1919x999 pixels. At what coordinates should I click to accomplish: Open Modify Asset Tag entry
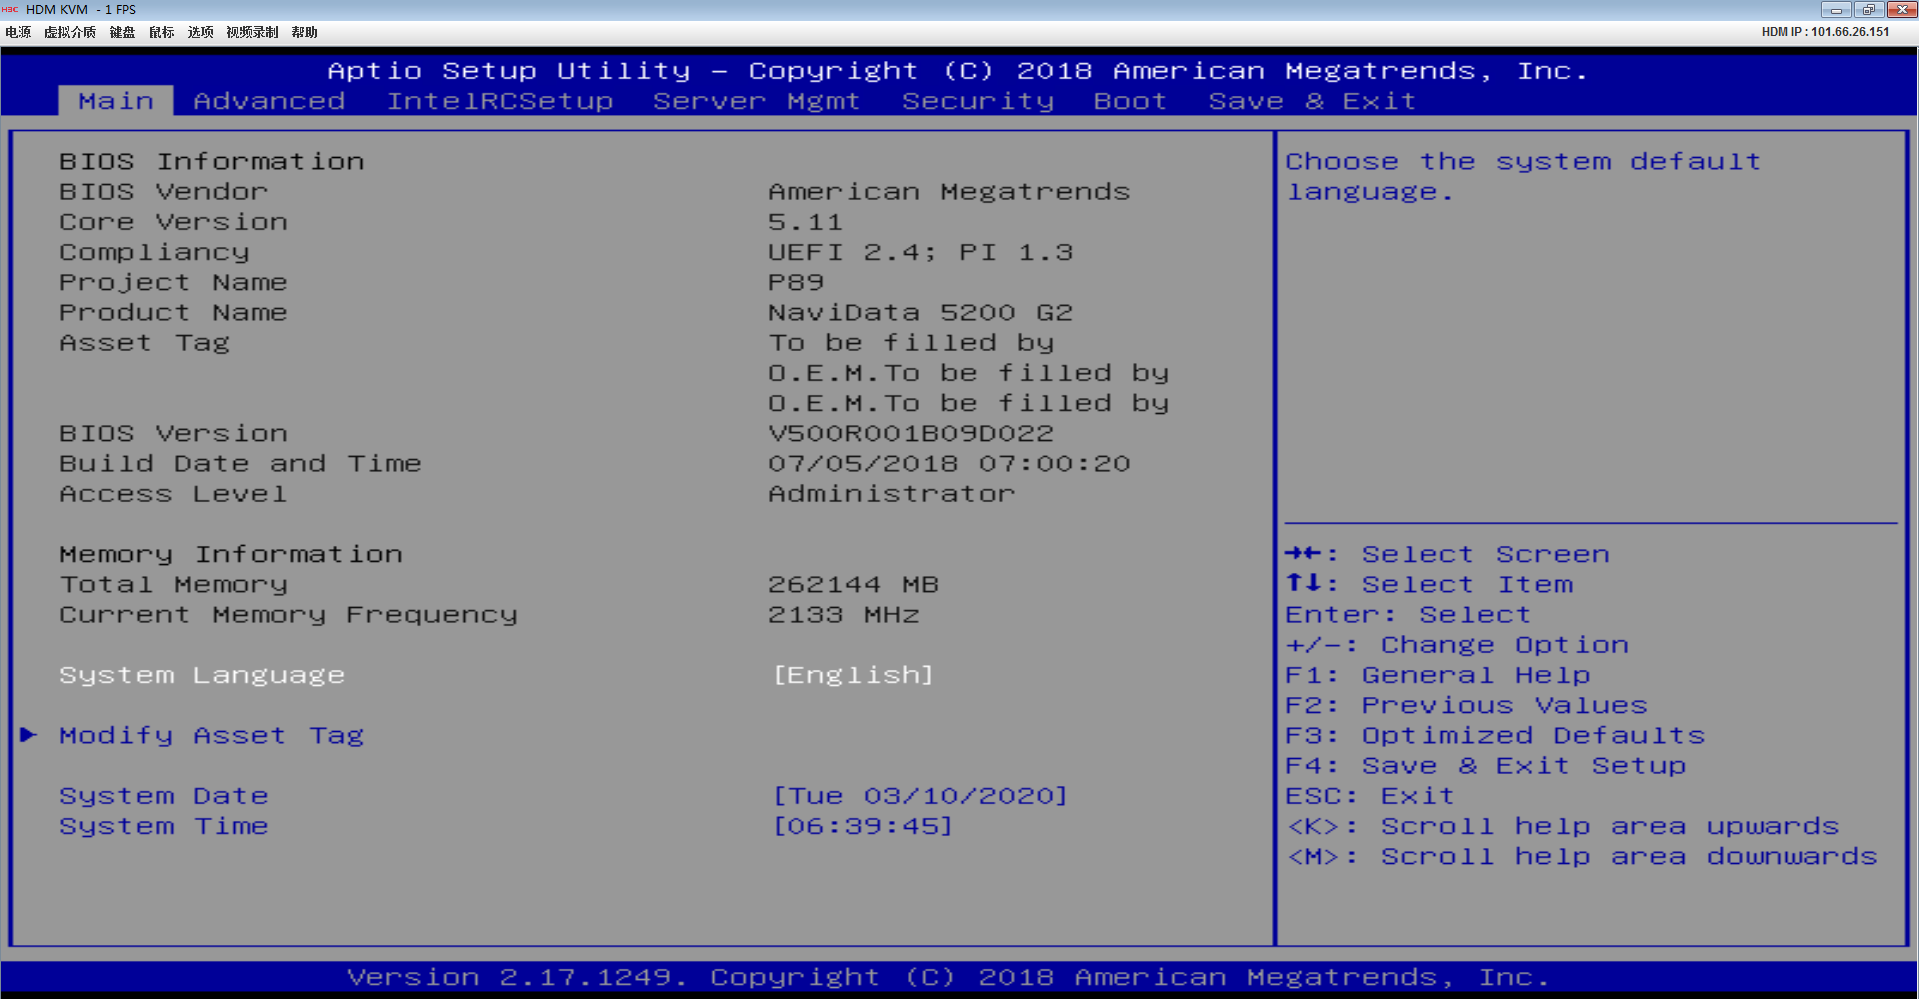(211, 735)
